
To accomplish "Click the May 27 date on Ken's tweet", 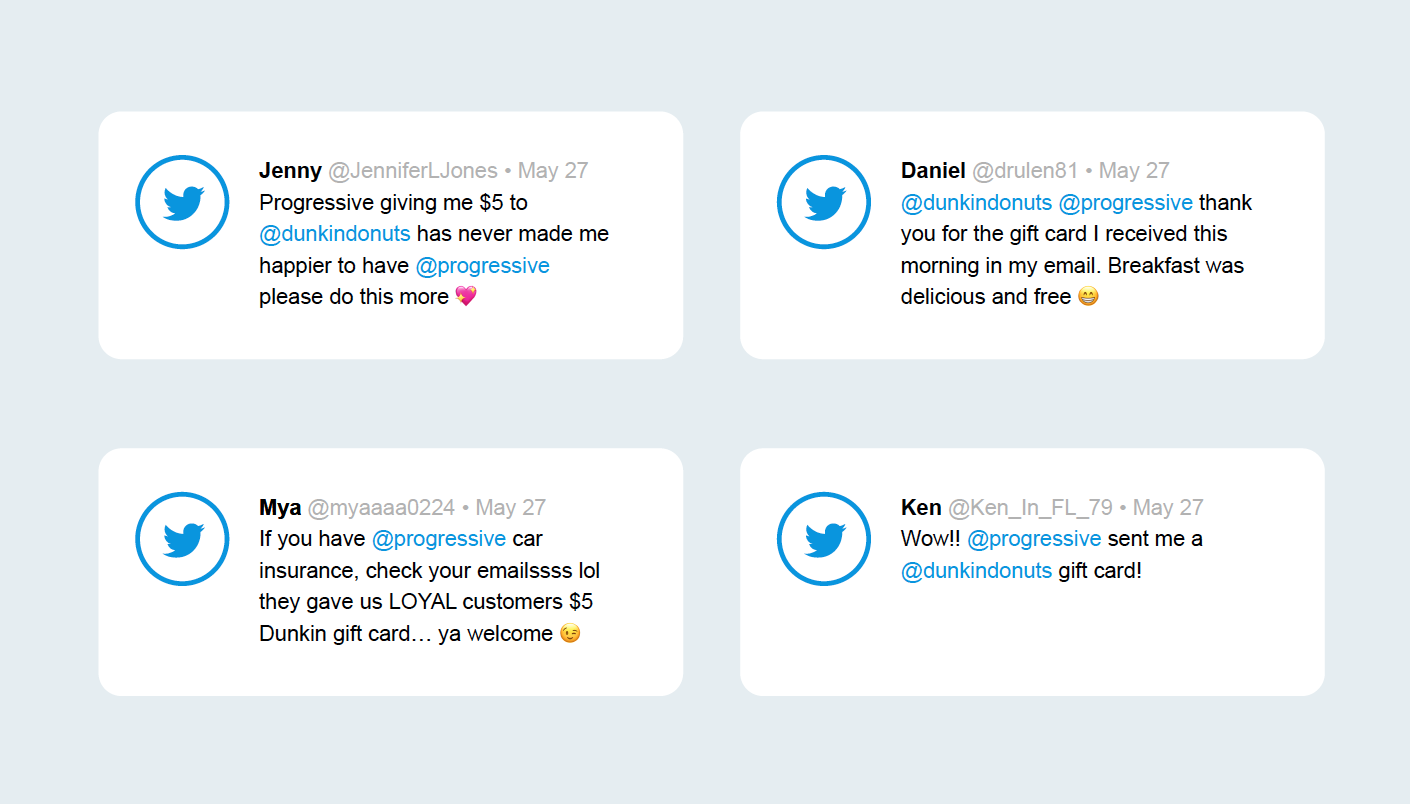I will (x=1168, y=508).
